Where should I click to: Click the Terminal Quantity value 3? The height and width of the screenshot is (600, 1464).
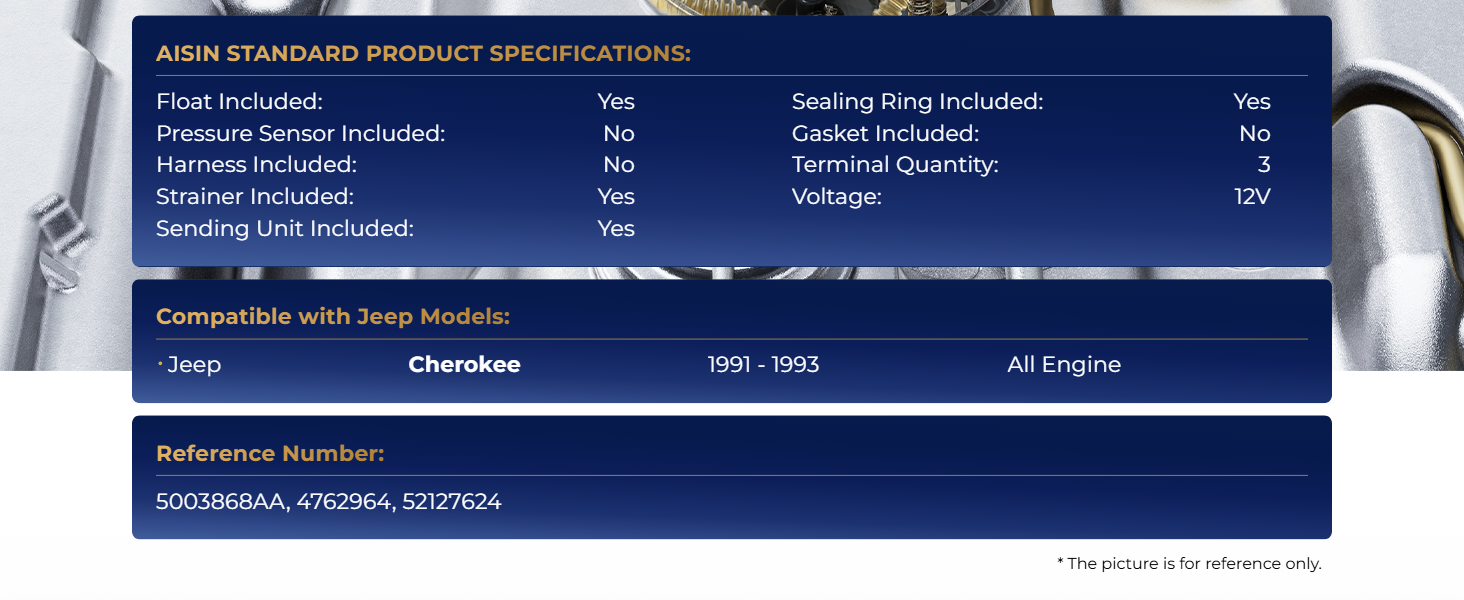click(1264, 165)
